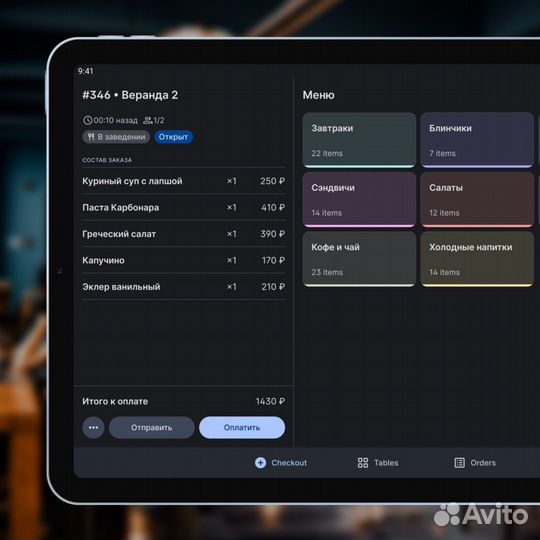The height and width of the screenshot is (540, 540).
Task: Click the 12 items count under Салаты
Action: [x=444, y=213]
